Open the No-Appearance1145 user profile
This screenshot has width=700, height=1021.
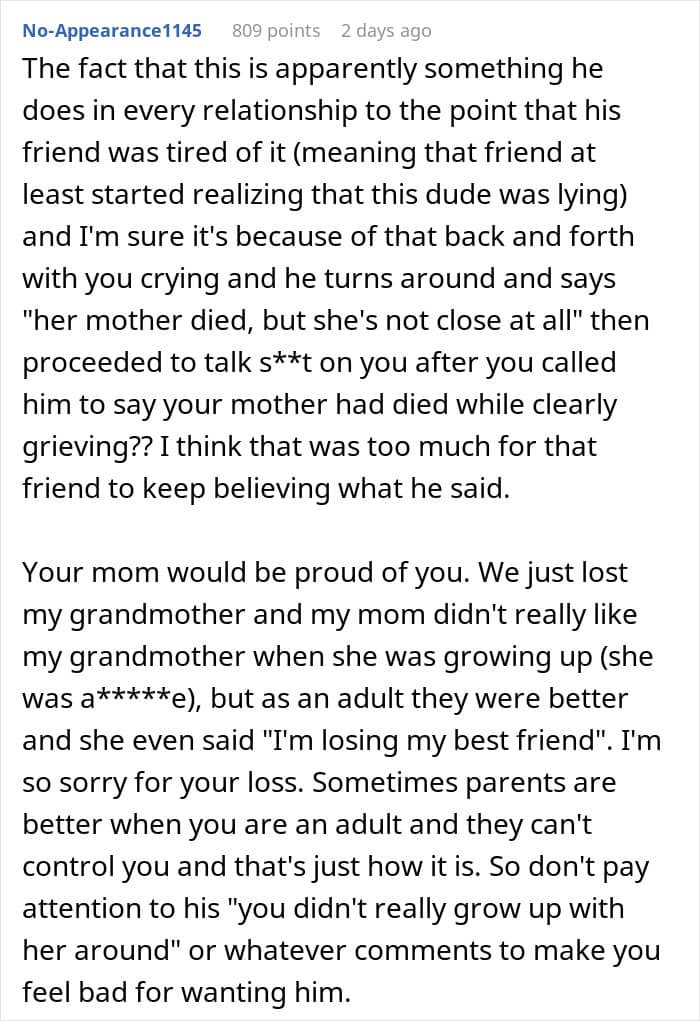point(111,30)
